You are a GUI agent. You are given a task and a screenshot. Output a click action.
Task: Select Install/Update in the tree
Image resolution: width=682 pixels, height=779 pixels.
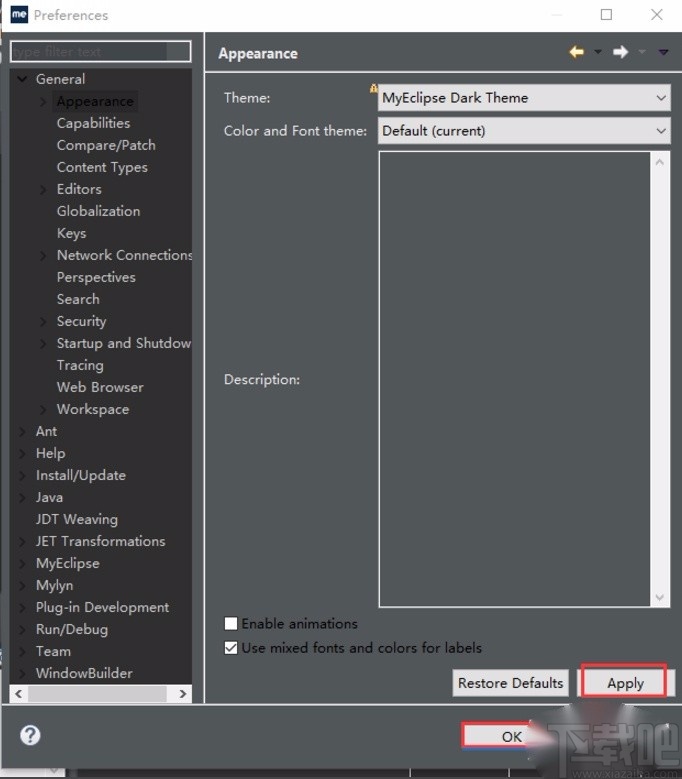(x=81, y=475)
